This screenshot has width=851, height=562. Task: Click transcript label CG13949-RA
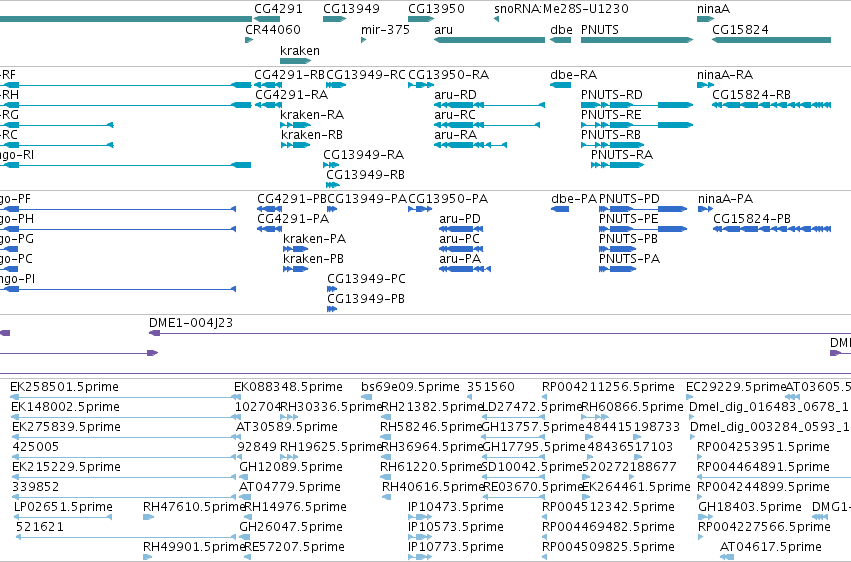point(363,155)
